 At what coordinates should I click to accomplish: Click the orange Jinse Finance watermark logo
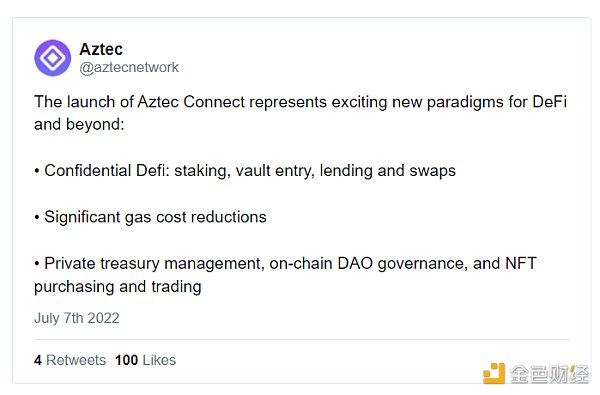click(x=493, y=374)
